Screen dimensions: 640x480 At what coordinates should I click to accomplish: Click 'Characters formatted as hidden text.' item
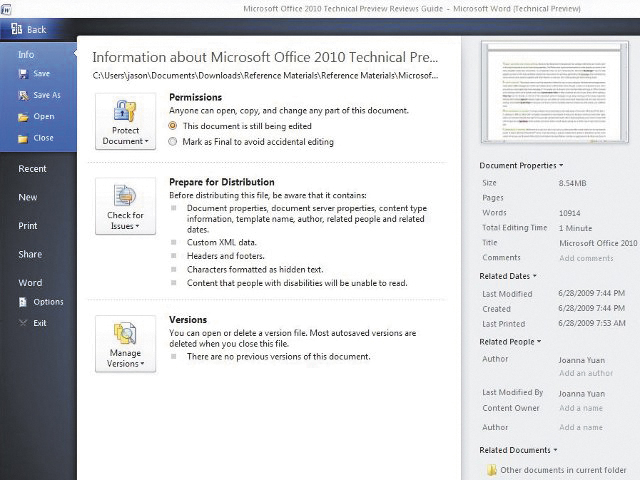click(255, 269)
